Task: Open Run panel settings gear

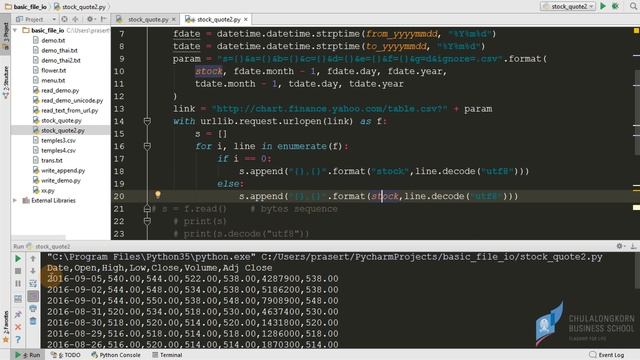Action: tap(620, 246)
